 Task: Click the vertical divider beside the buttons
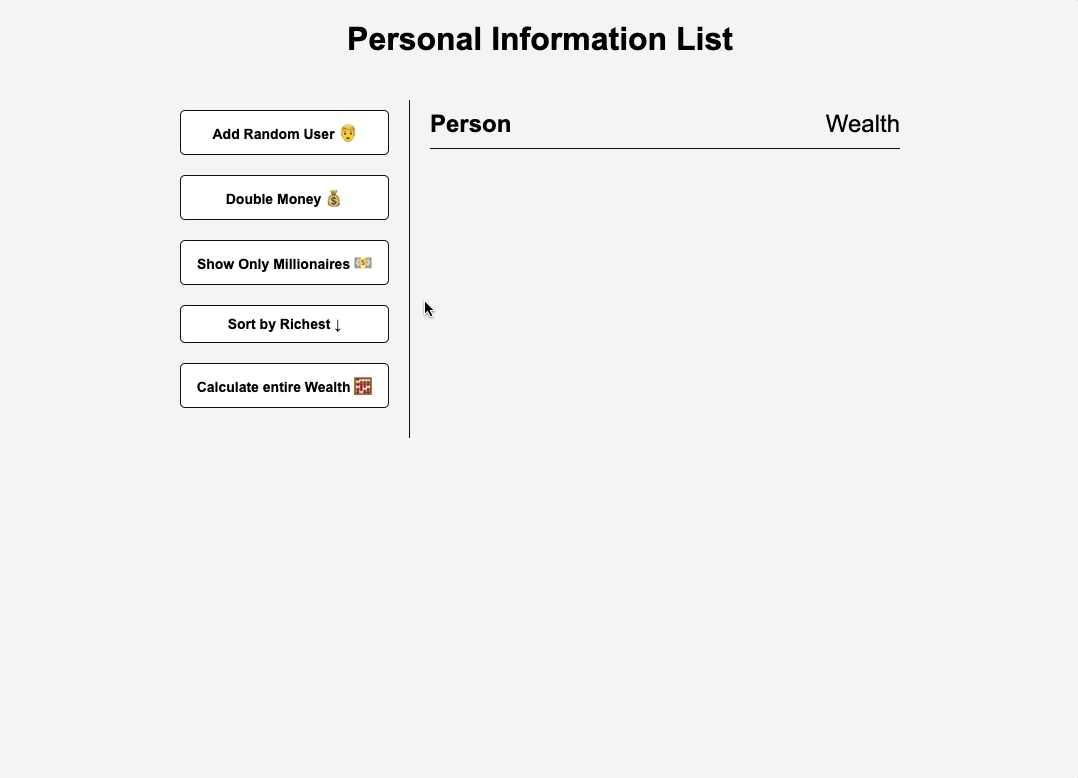[409, 268]
